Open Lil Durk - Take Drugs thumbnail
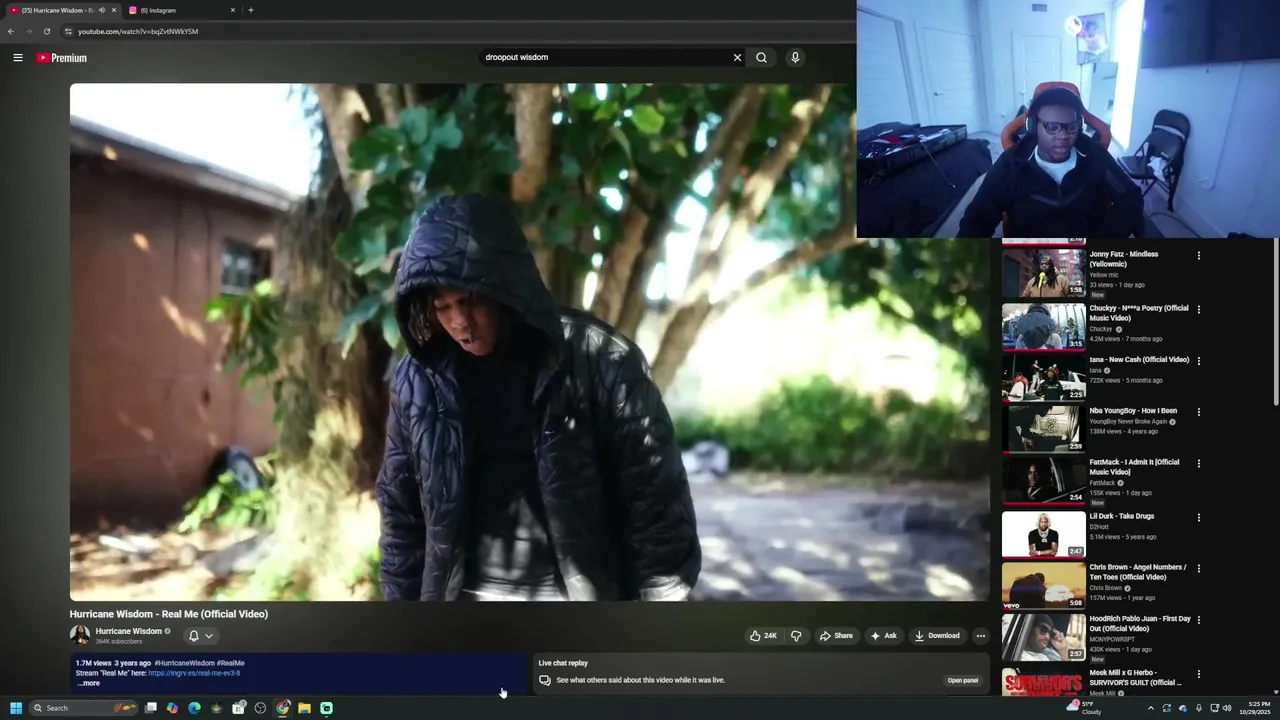This screenshot has height=720, width=1280. pyautogui.click(x=1043, y=534)
